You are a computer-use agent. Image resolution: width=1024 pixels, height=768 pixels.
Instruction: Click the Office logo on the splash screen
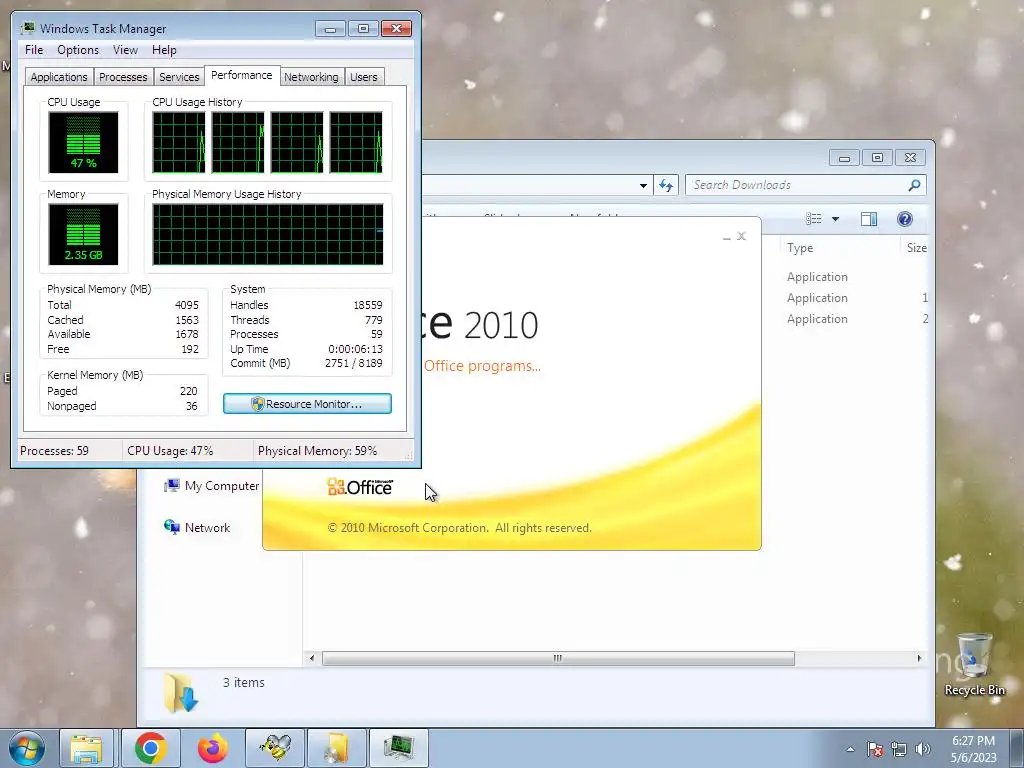tap(360, 487)
